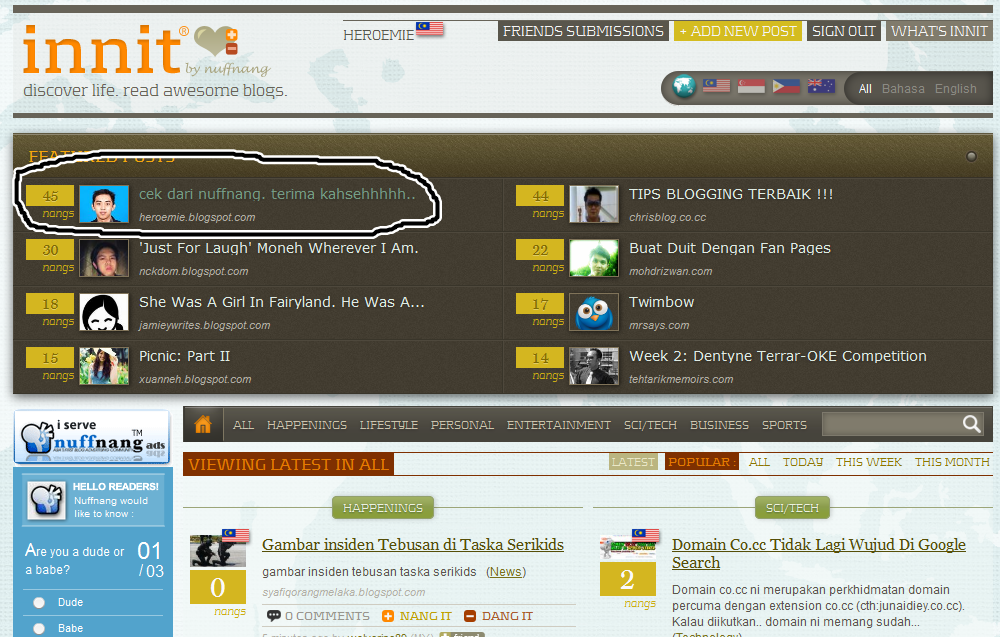Click the DANG IT minus icon
Screen dimensions: 1000x637
click(470, 616)
